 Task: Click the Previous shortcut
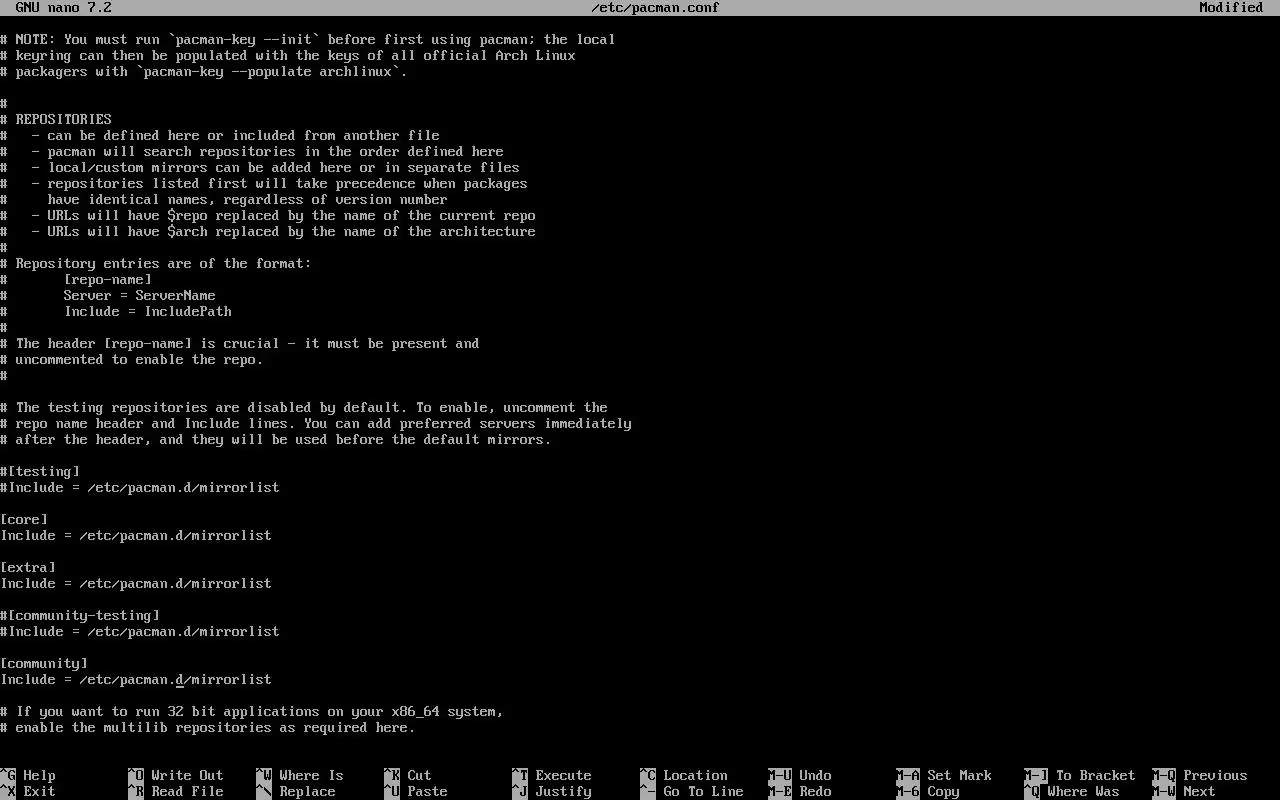click(1199, 775)
